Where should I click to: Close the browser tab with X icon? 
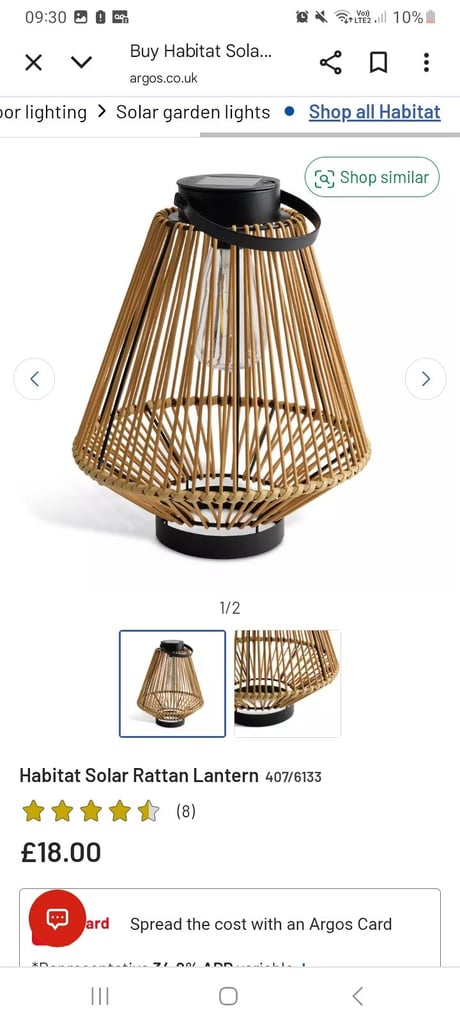[33, 63]
